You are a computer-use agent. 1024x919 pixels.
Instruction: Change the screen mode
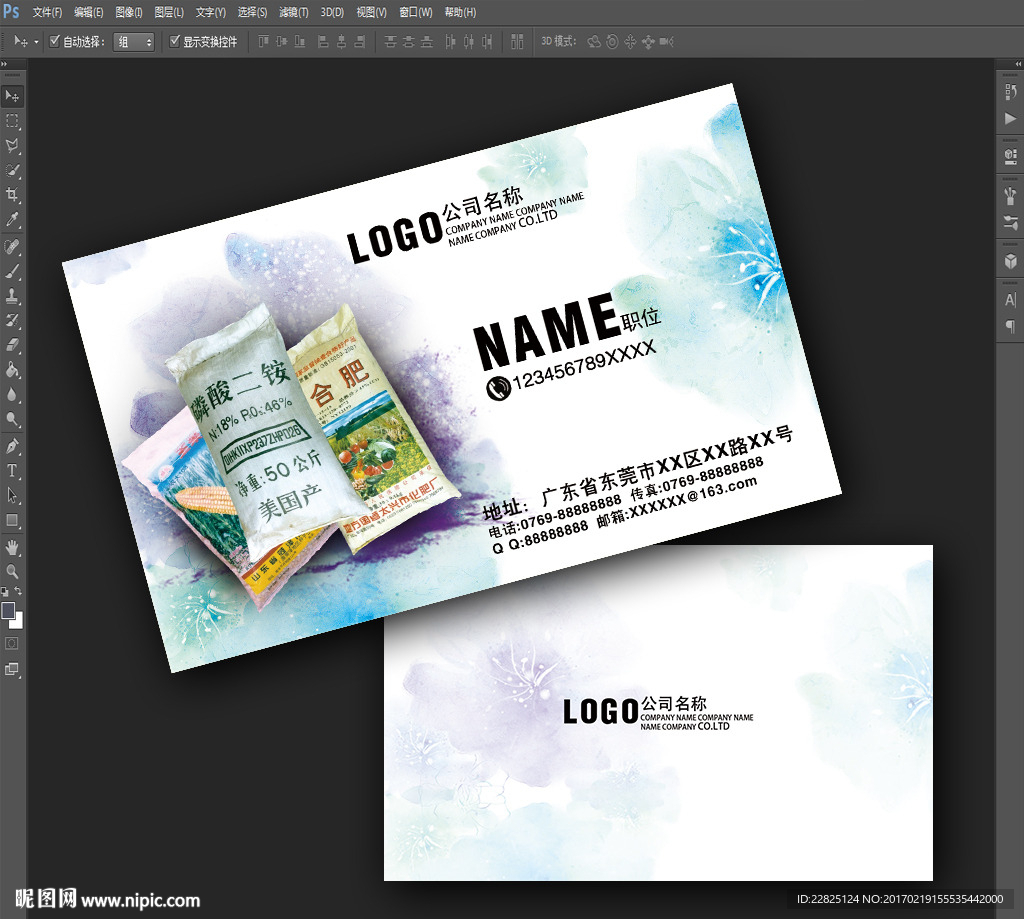coord(12,669)
